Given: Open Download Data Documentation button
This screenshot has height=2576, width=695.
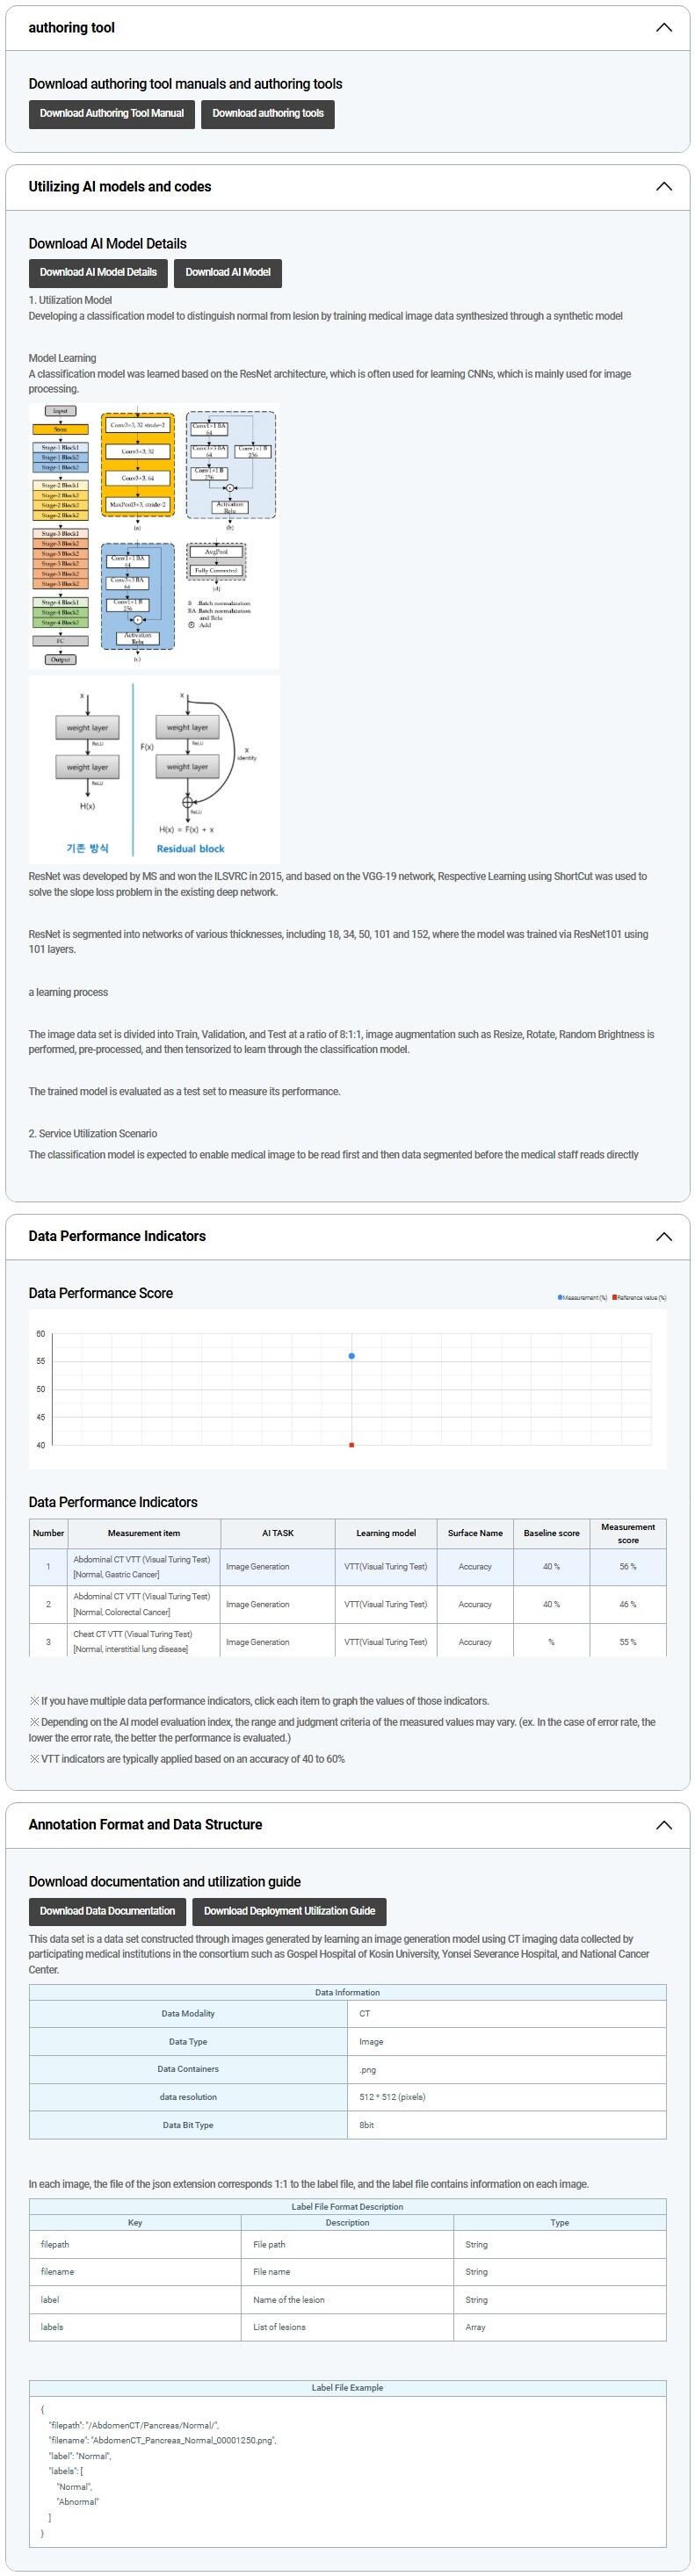Looking at the screenshot, I should coord(107,1911).
